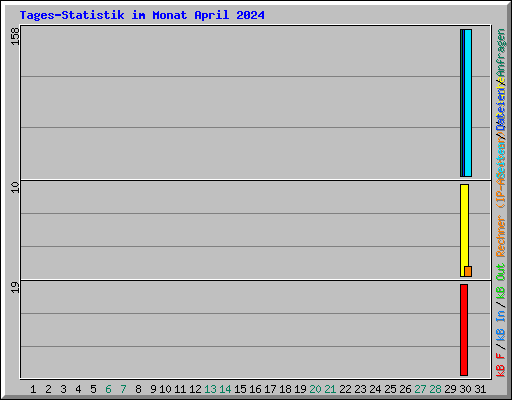This screenshot has height=400, width=512.
Task: Click day 10 on the x-axis
Action: click(x=165, y=389)
